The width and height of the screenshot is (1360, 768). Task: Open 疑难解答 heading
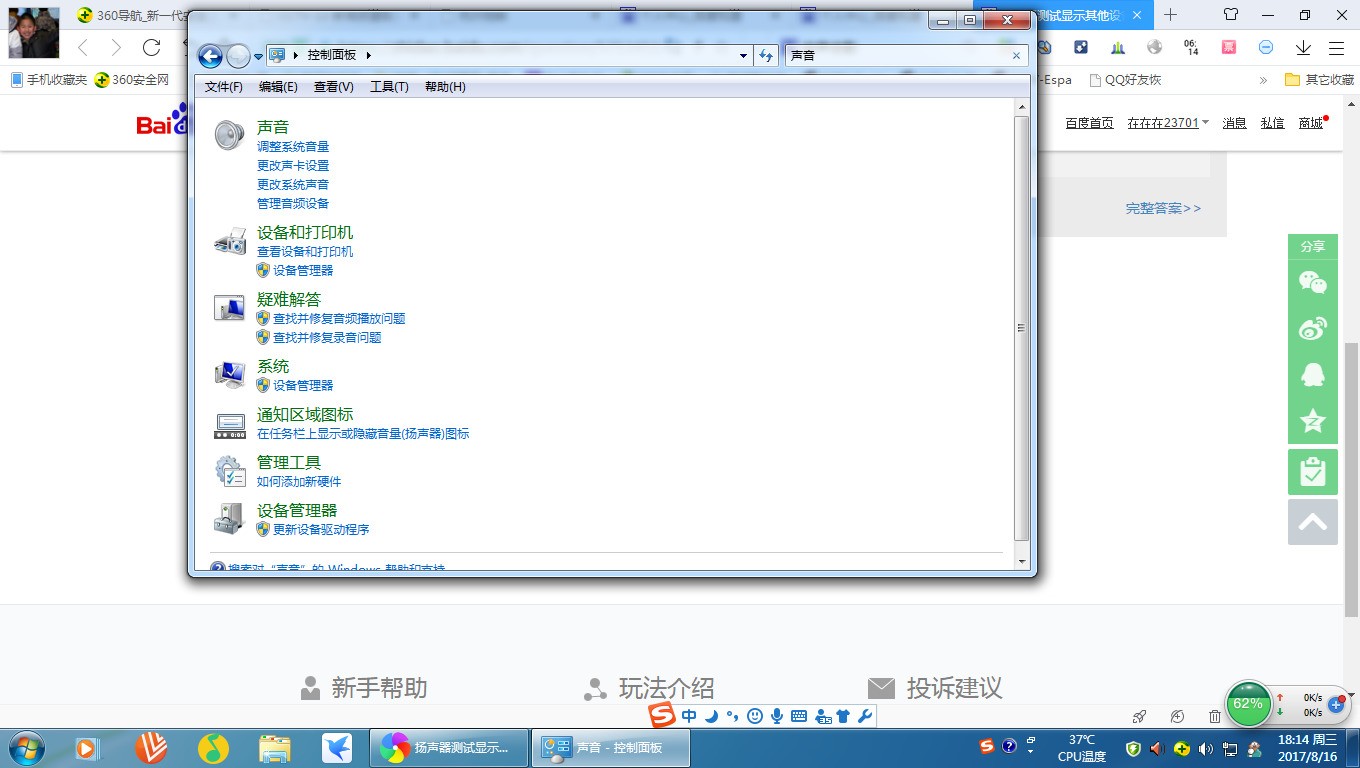tap(289, 300)
